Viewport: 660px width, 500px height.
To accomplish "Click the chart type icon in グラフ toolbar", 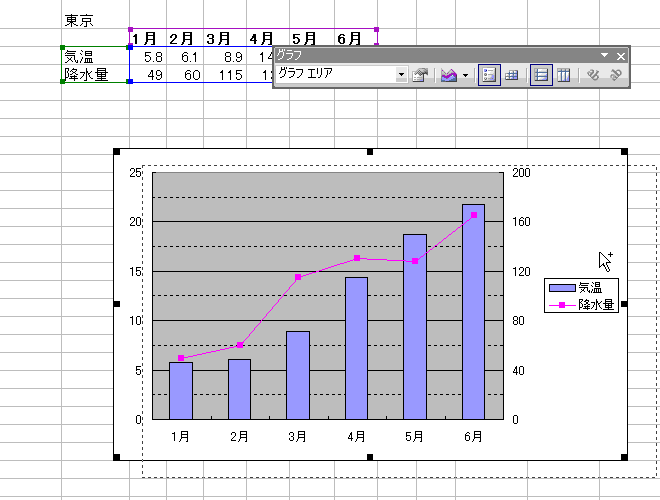I will (449, 75).
